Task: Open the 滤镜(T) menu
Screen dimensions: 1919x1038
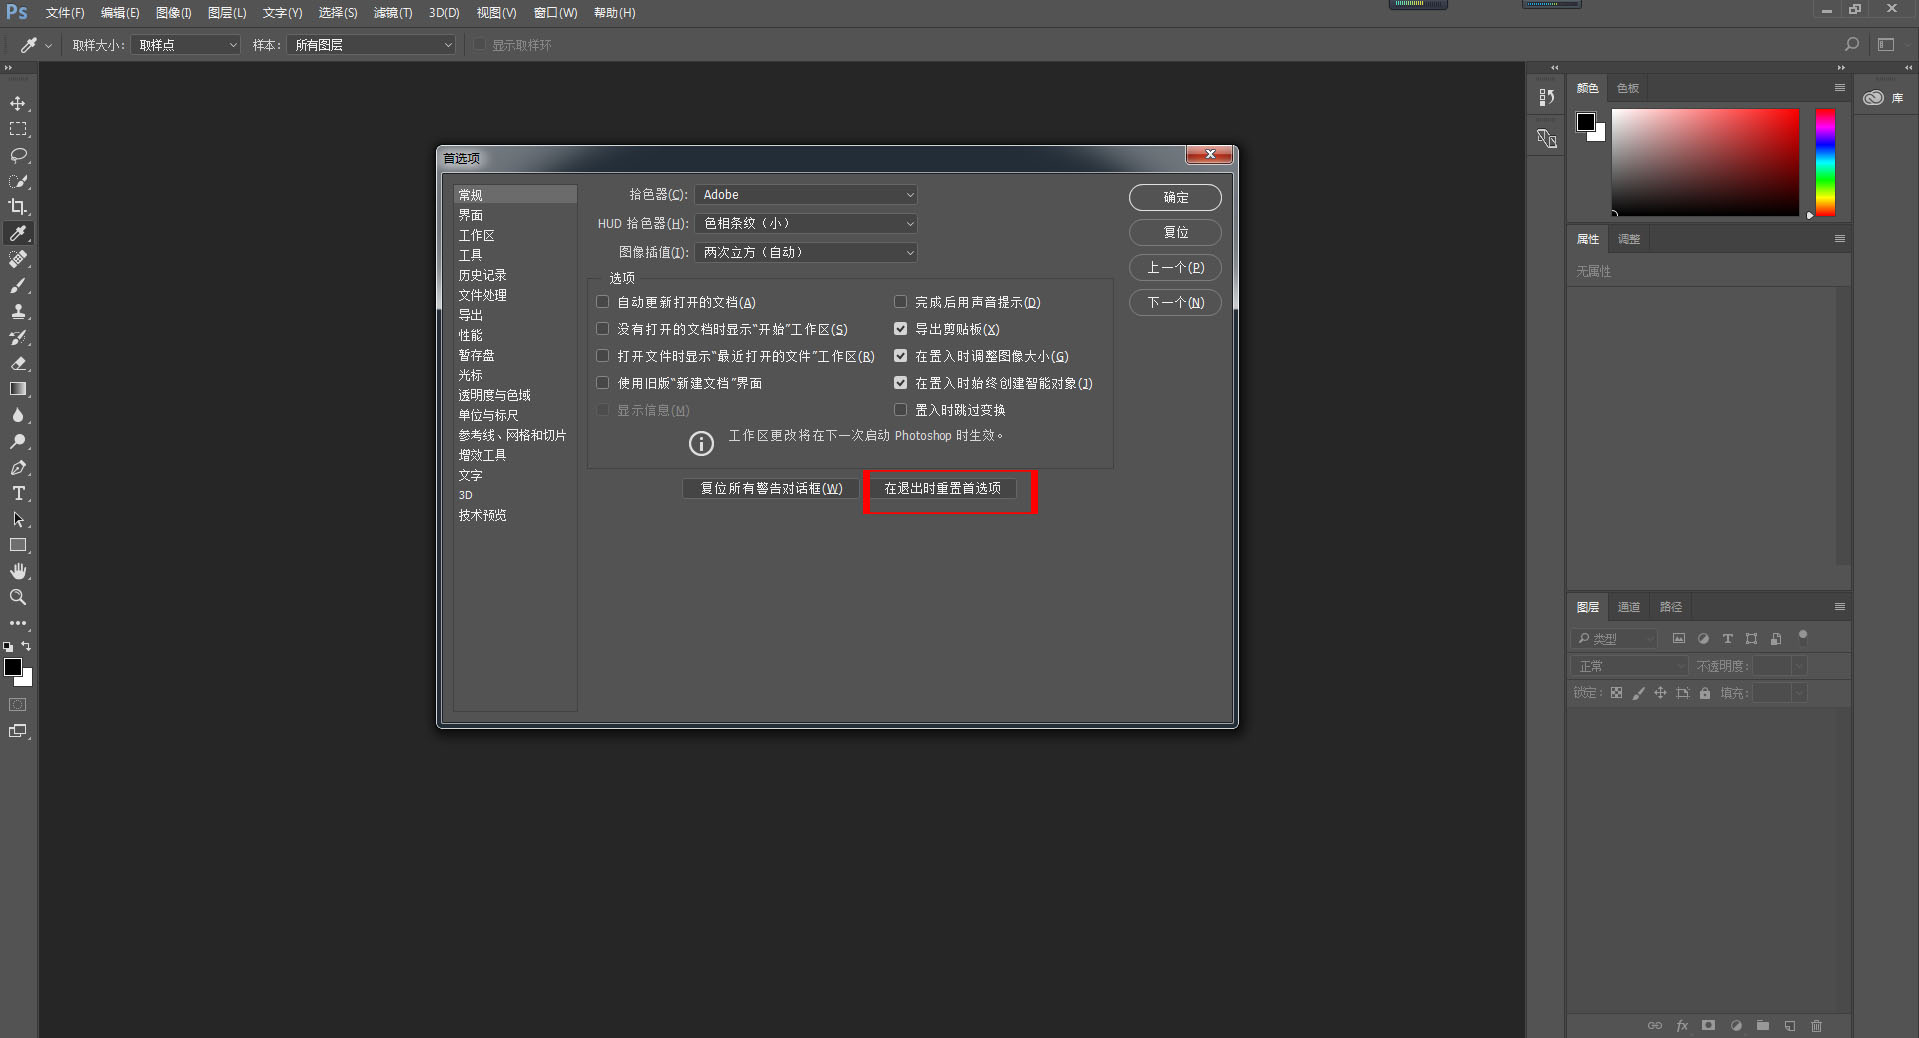Action: coord(393,13)
